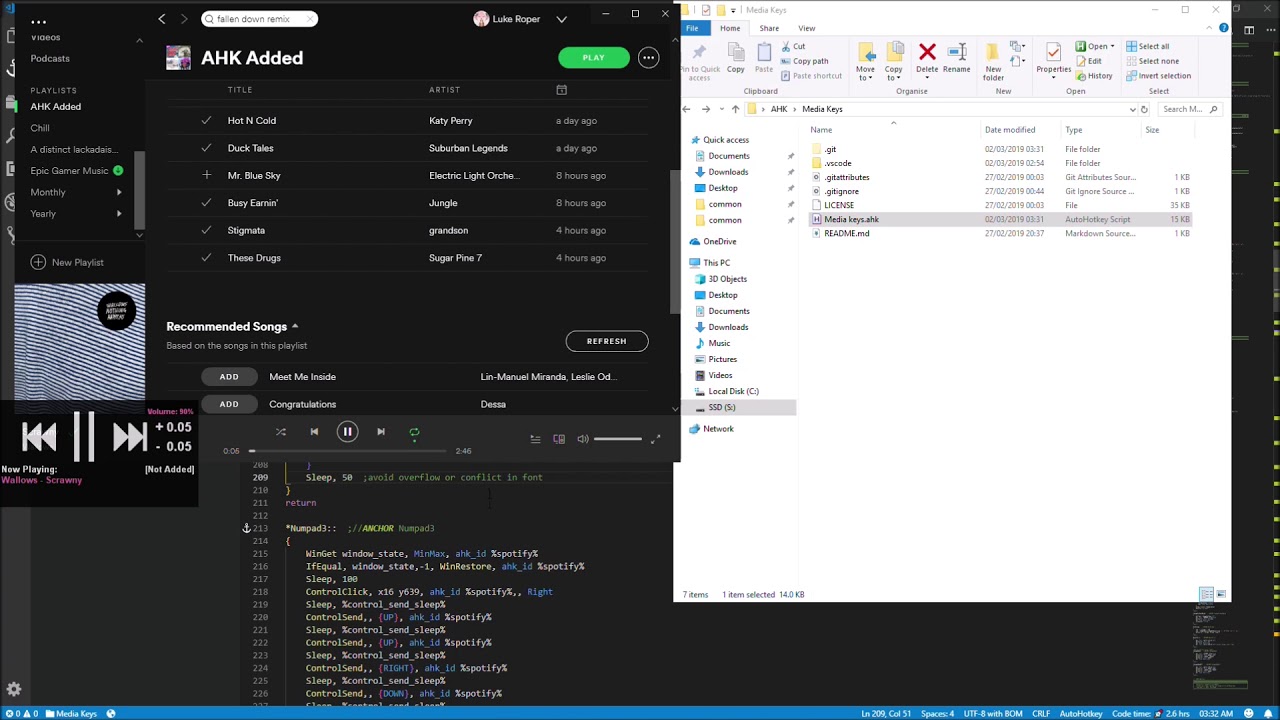Open VS Code settings gear icon
The image size is (1280, 720).
tap(14, 689)
